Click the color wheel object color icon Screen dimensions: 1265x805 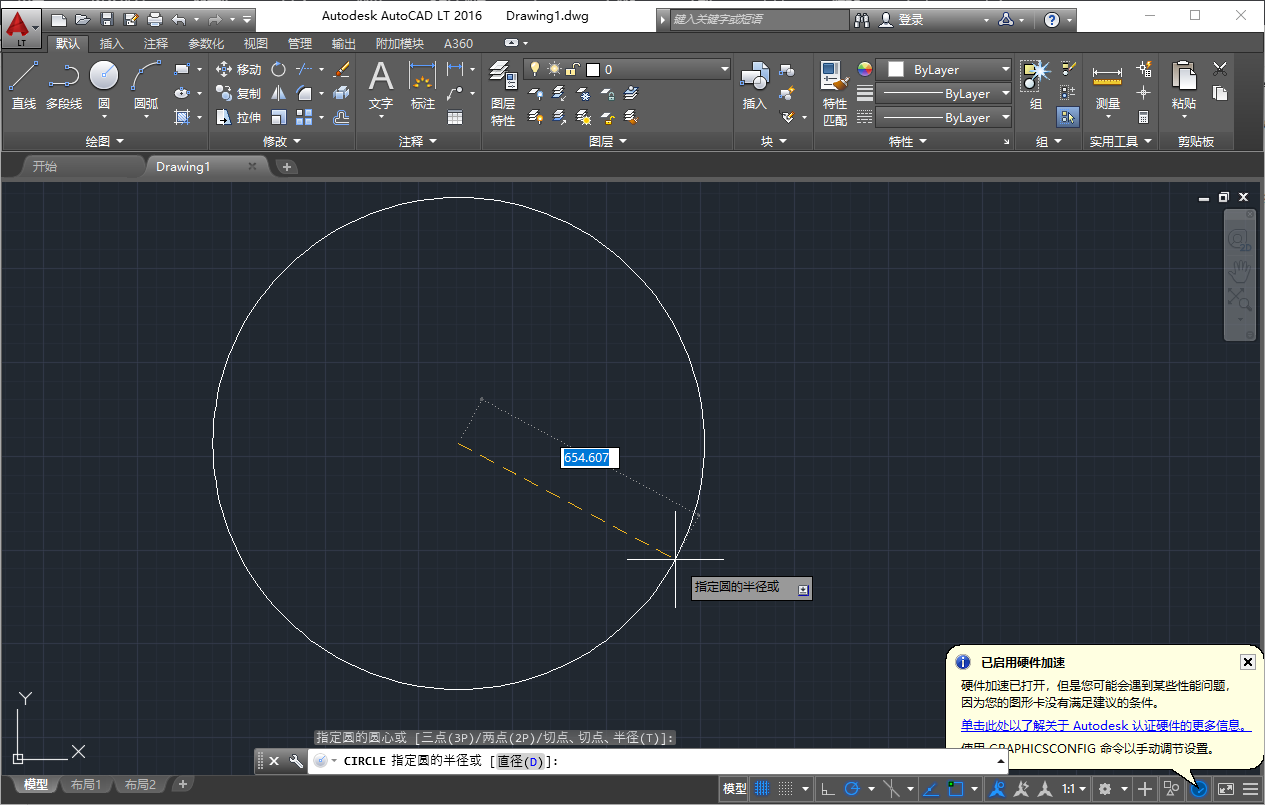coord(865,69)
